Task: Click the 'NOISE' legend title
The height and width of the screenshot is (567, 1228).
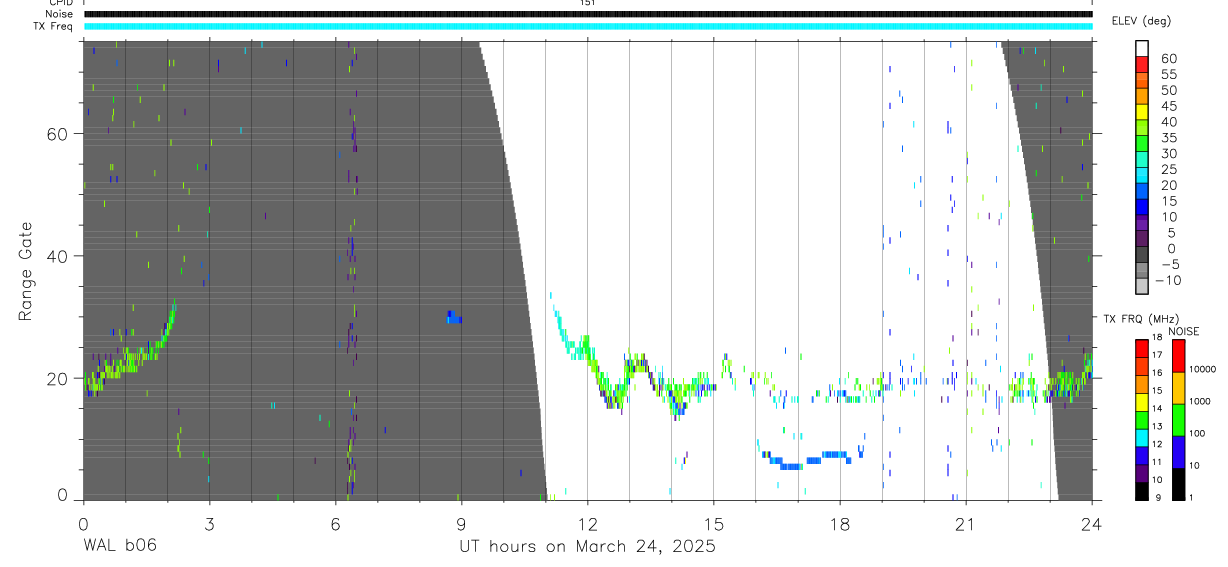Action: point(1182,331)
